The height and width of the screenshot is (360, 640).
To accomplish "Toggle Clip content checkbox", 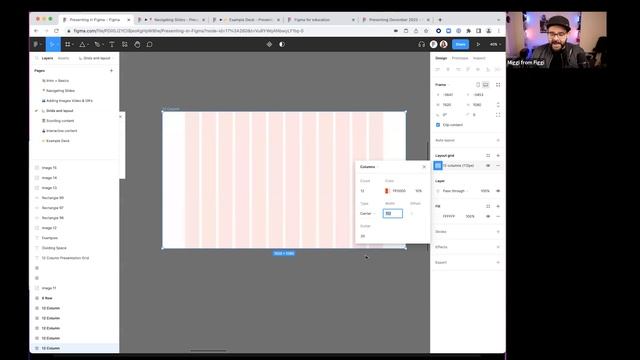I will (x=438, y=125).
